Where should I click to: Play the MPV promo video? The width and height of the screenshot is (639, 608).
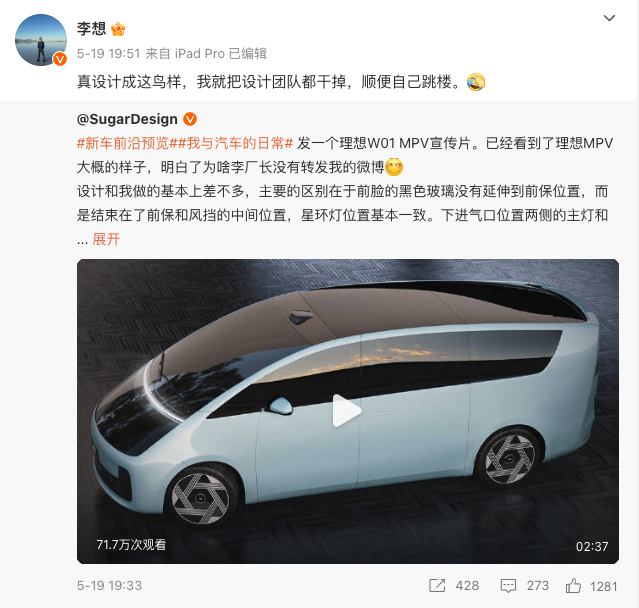(x=347, y=411)
